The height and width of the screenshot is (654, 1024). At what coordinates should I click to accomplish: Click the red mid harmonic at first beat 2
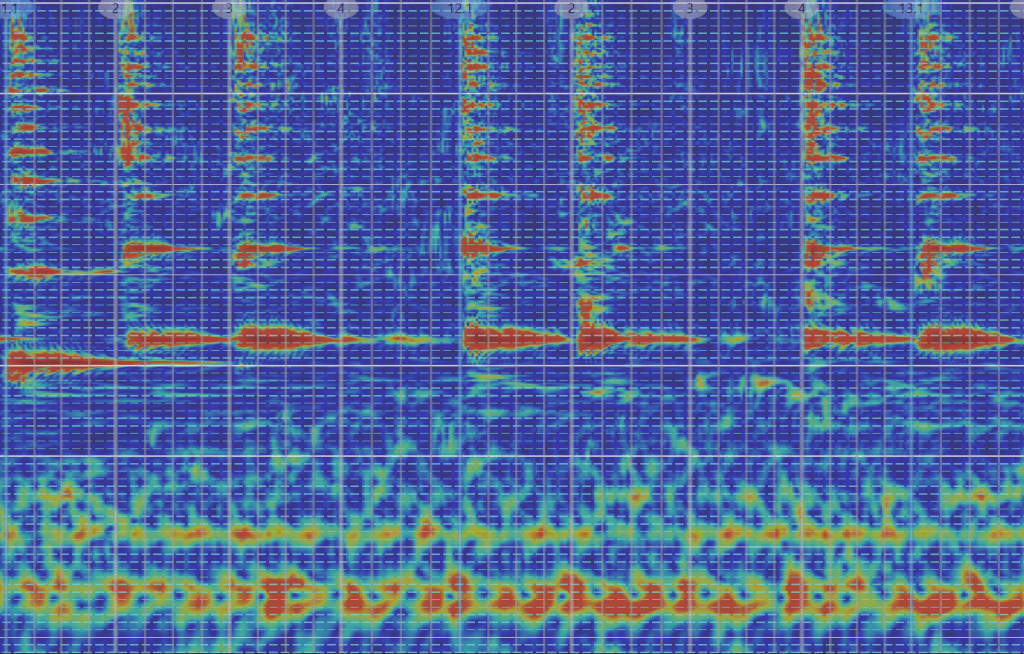click(150, 249)
